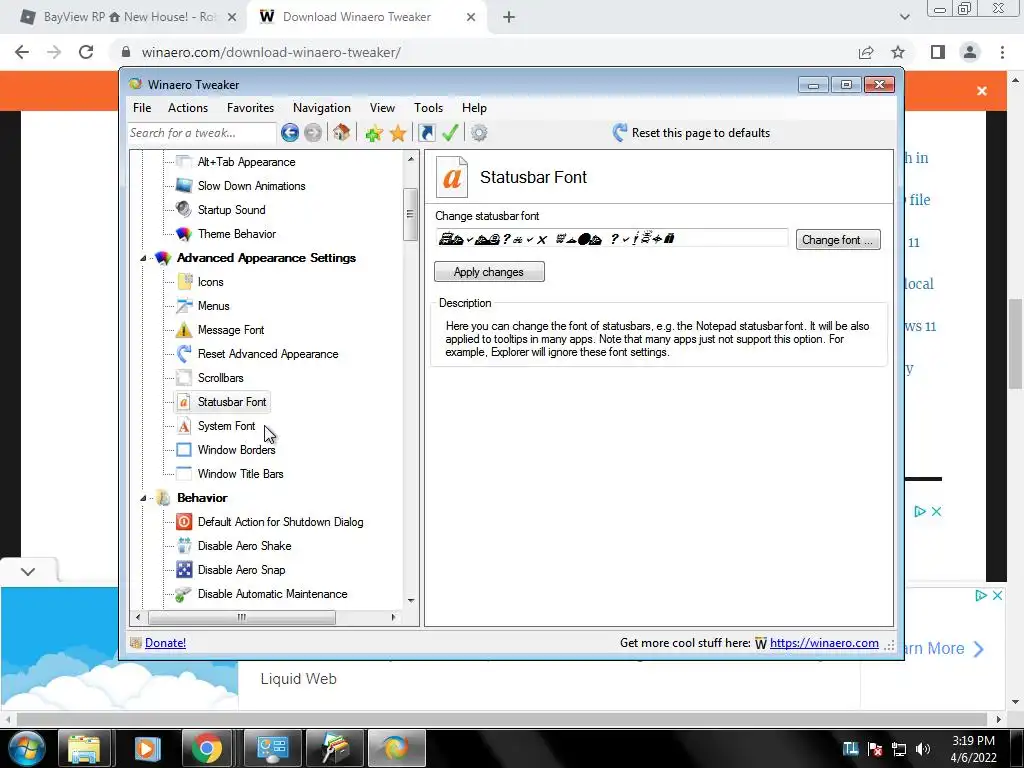Open the browser three-dot menu
The width and height of the screenshot is (1024, 768).
click(x=1002, y=52)
